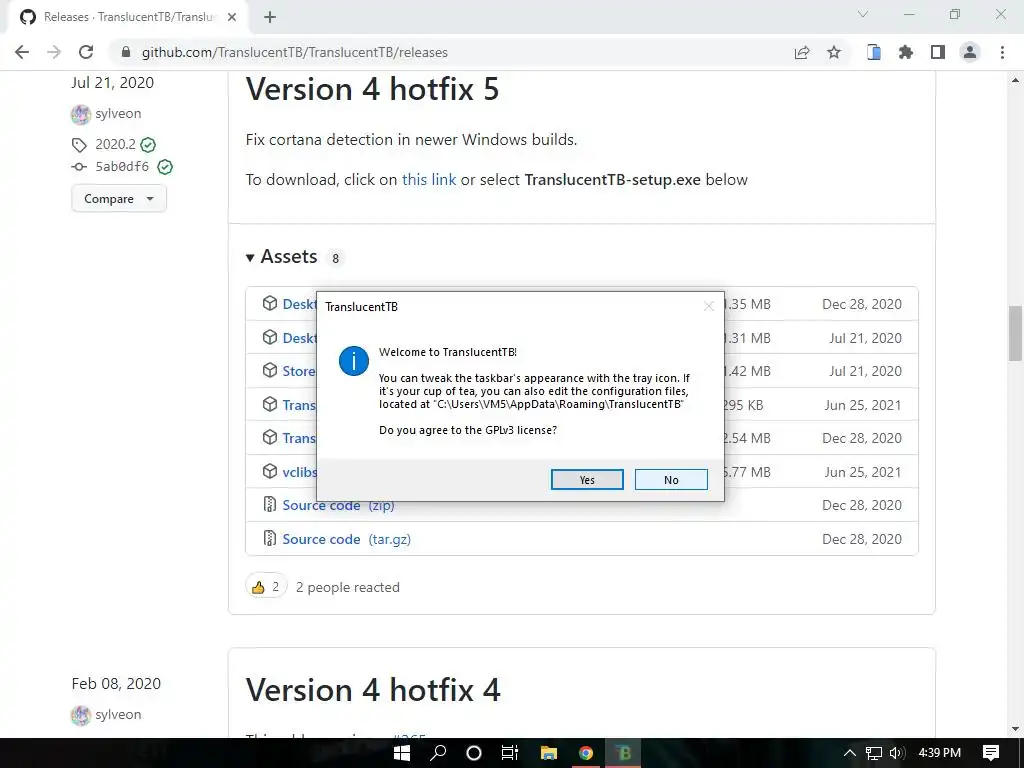The width and height of the screenshot is (1024, 768).
Task: Click the Version 4 hotfix 4 heading
Action: tap(373, 690)
